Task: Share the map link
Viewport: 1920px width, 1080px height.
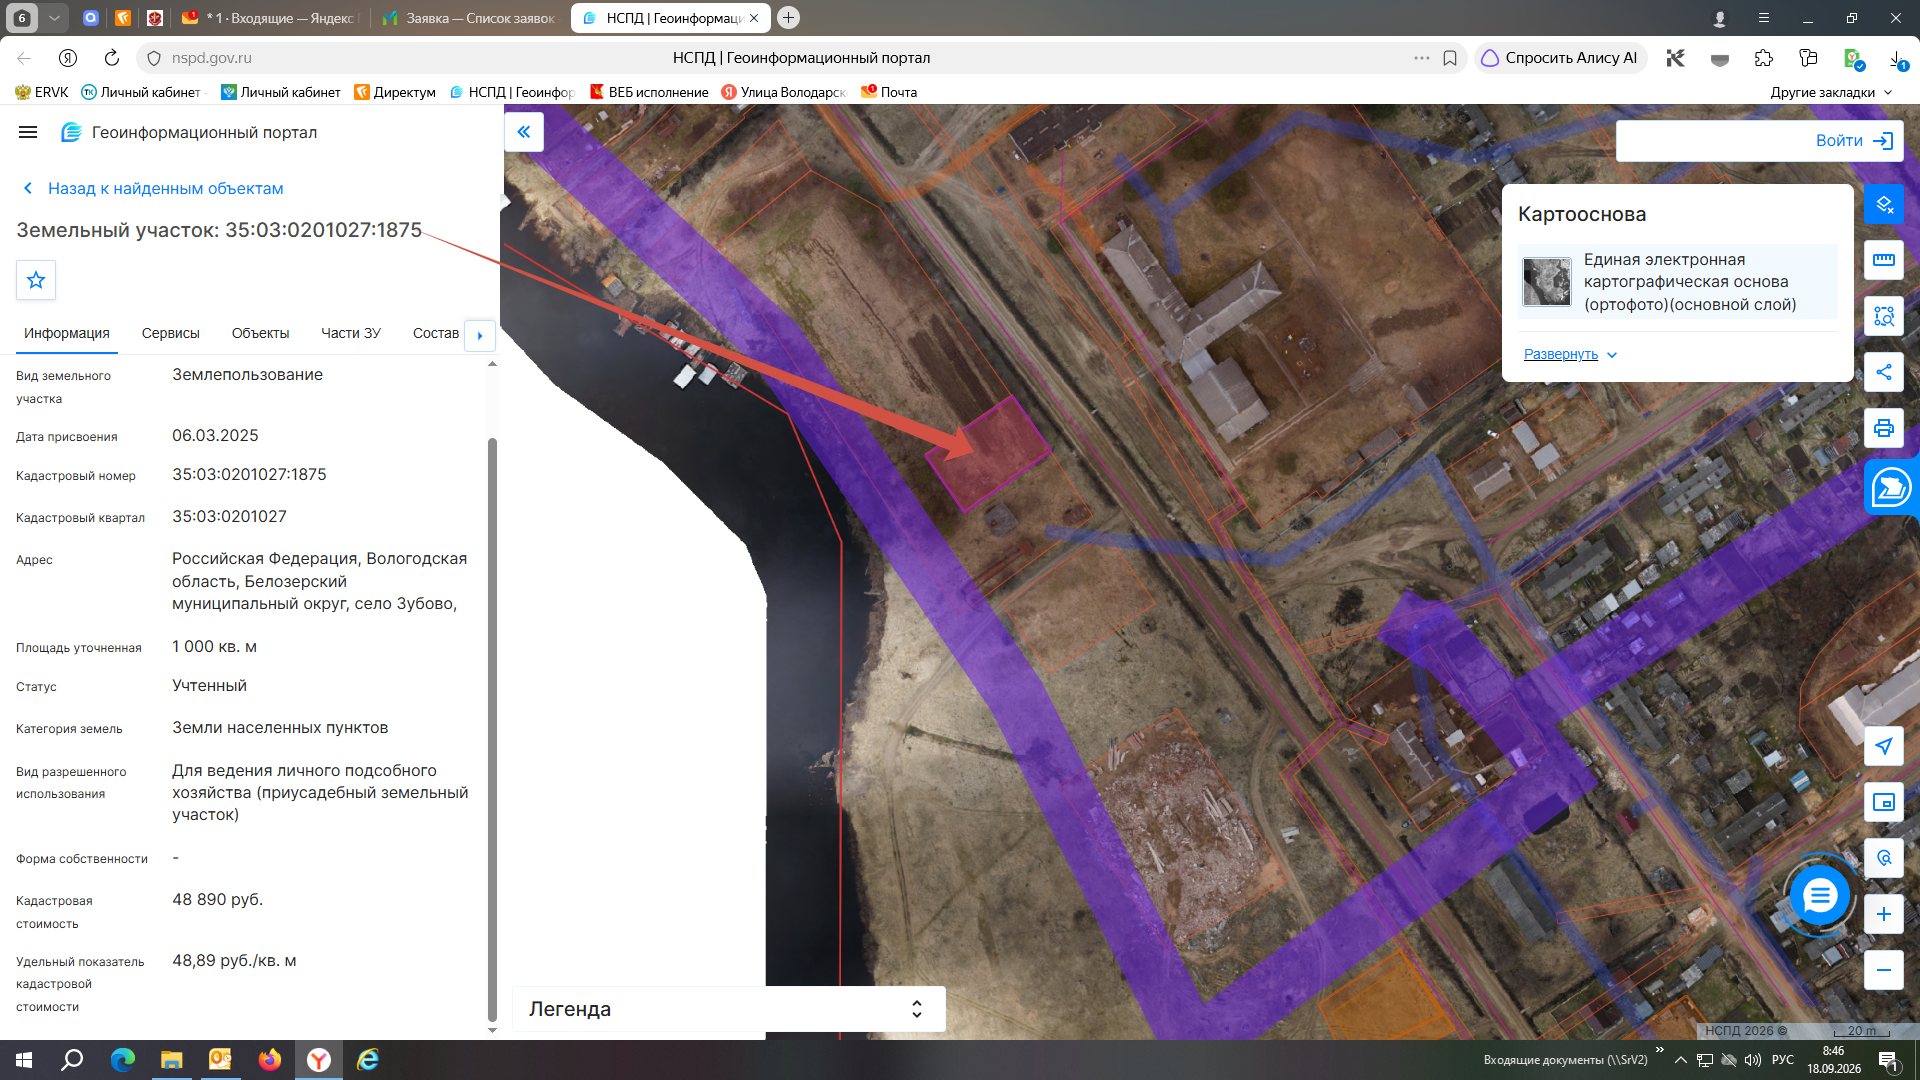Action: (x=1884, y=372)
